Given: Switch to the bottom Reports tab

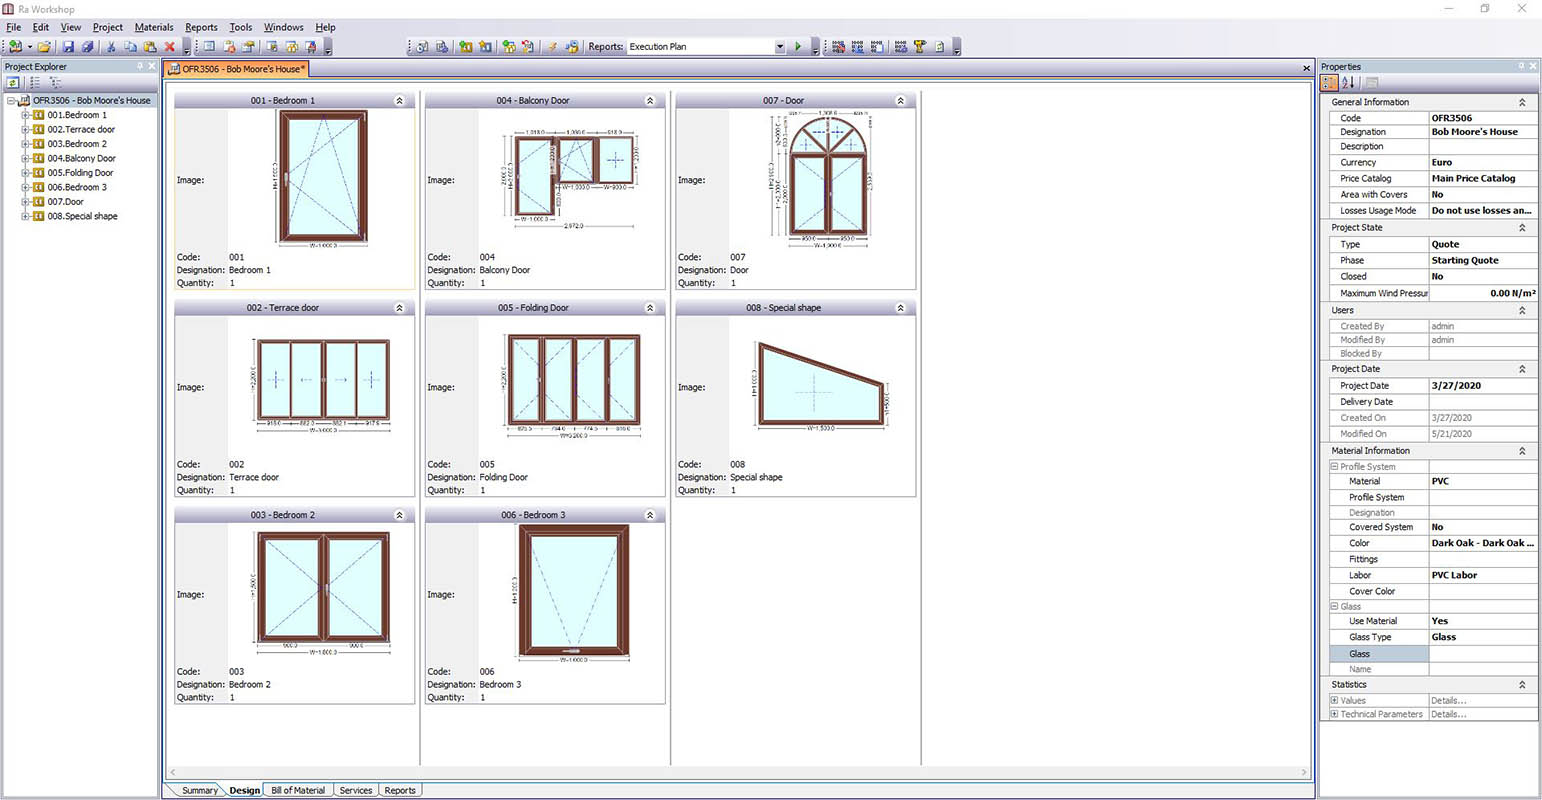Looking at the screenshot, I should [x=400, y=790].
